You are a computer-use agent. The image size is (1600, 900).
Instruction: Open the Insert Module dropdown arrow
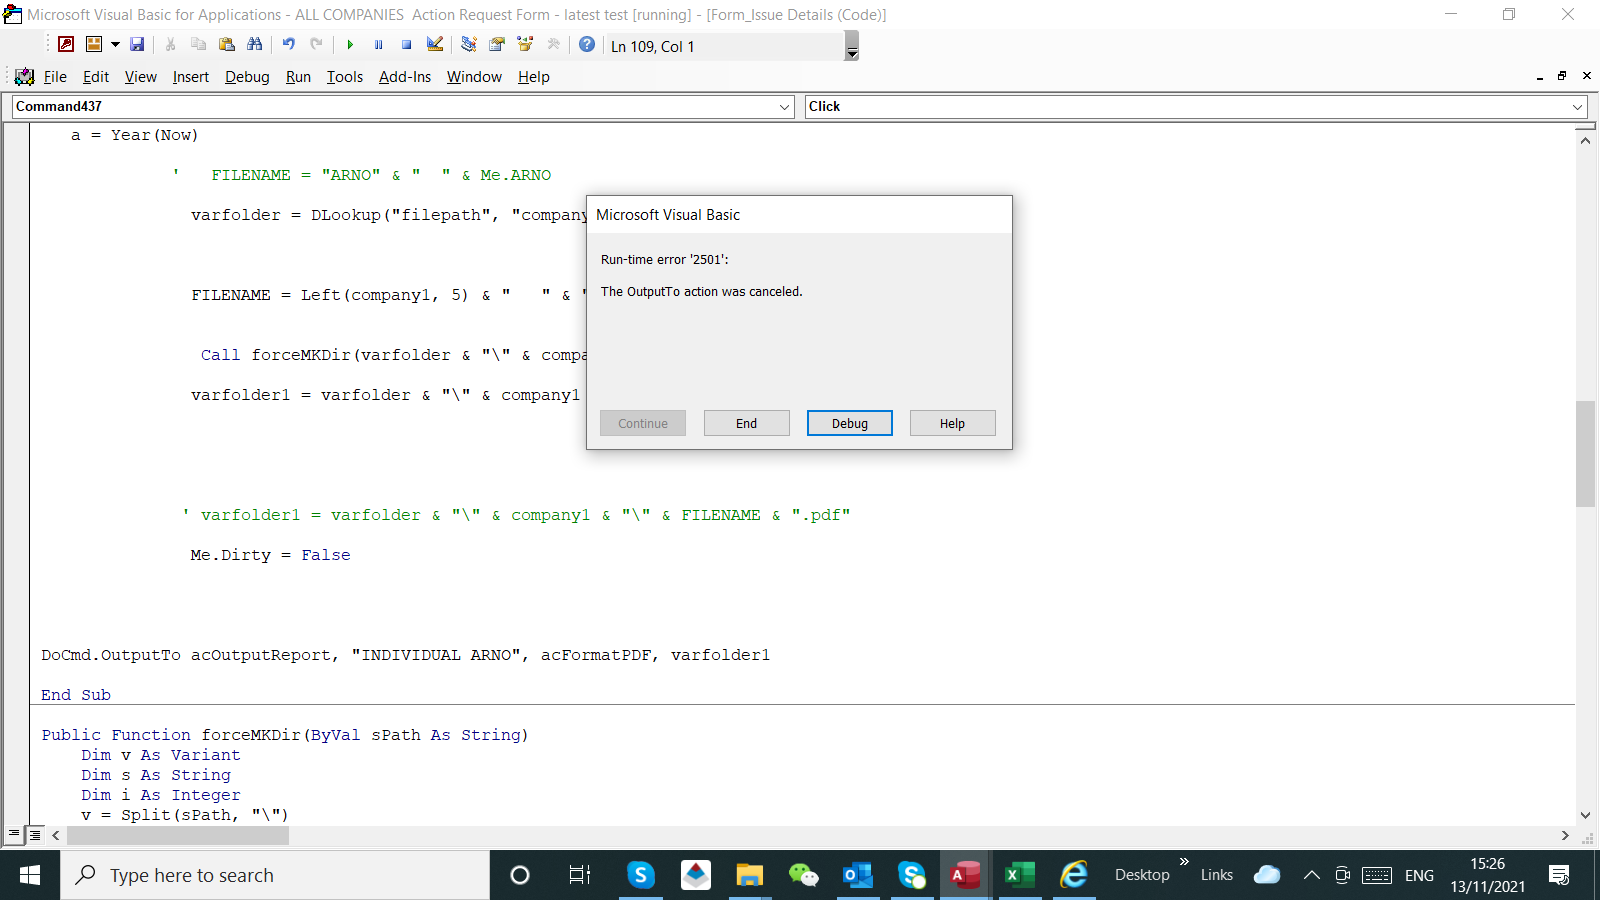tap(115, 45)
